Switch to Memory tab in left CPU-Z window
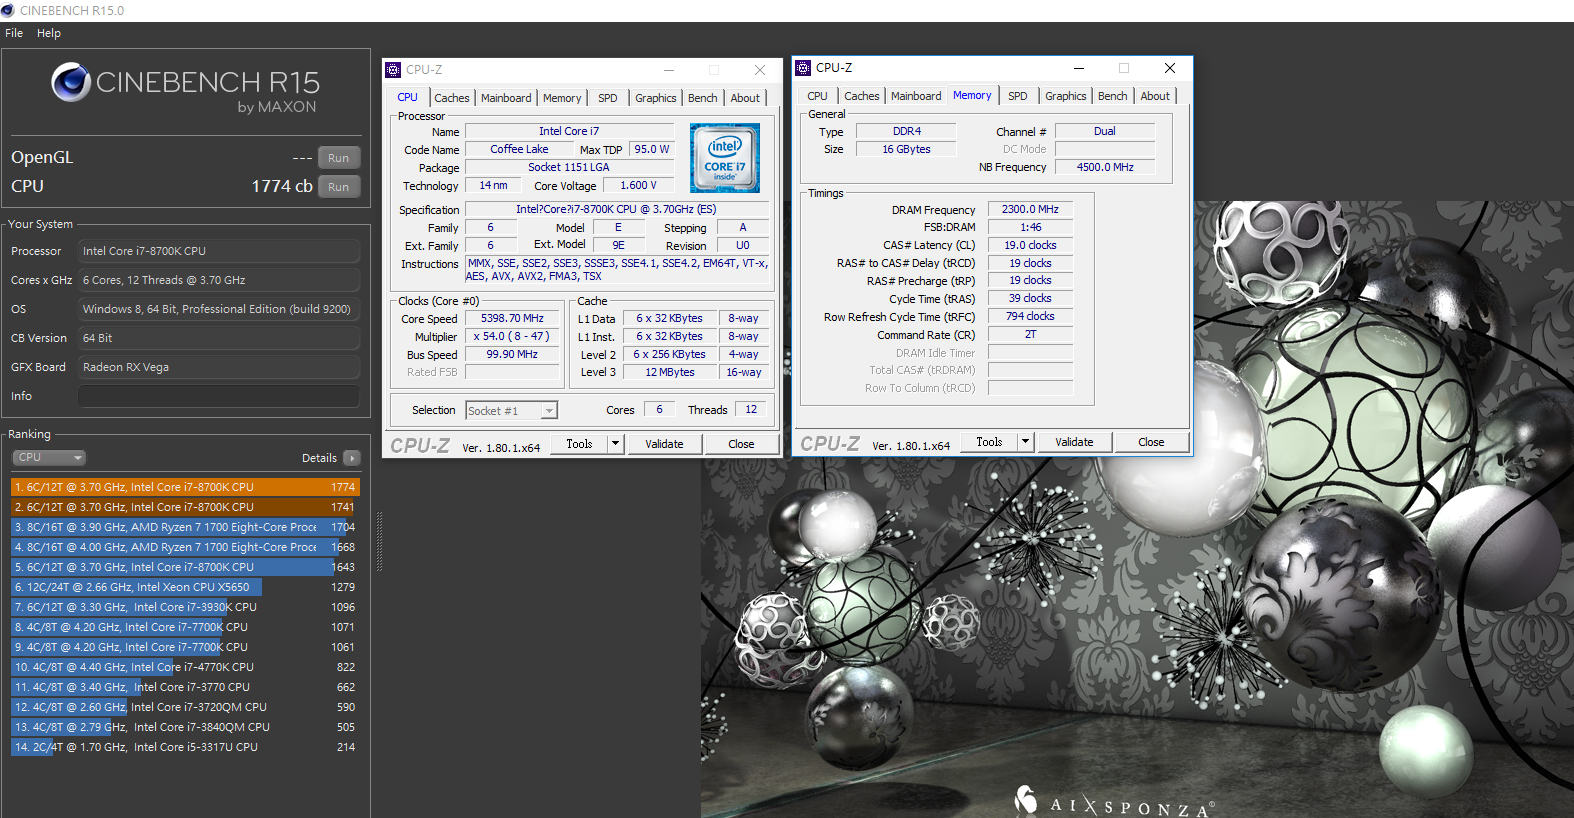 tap(562, 98)
